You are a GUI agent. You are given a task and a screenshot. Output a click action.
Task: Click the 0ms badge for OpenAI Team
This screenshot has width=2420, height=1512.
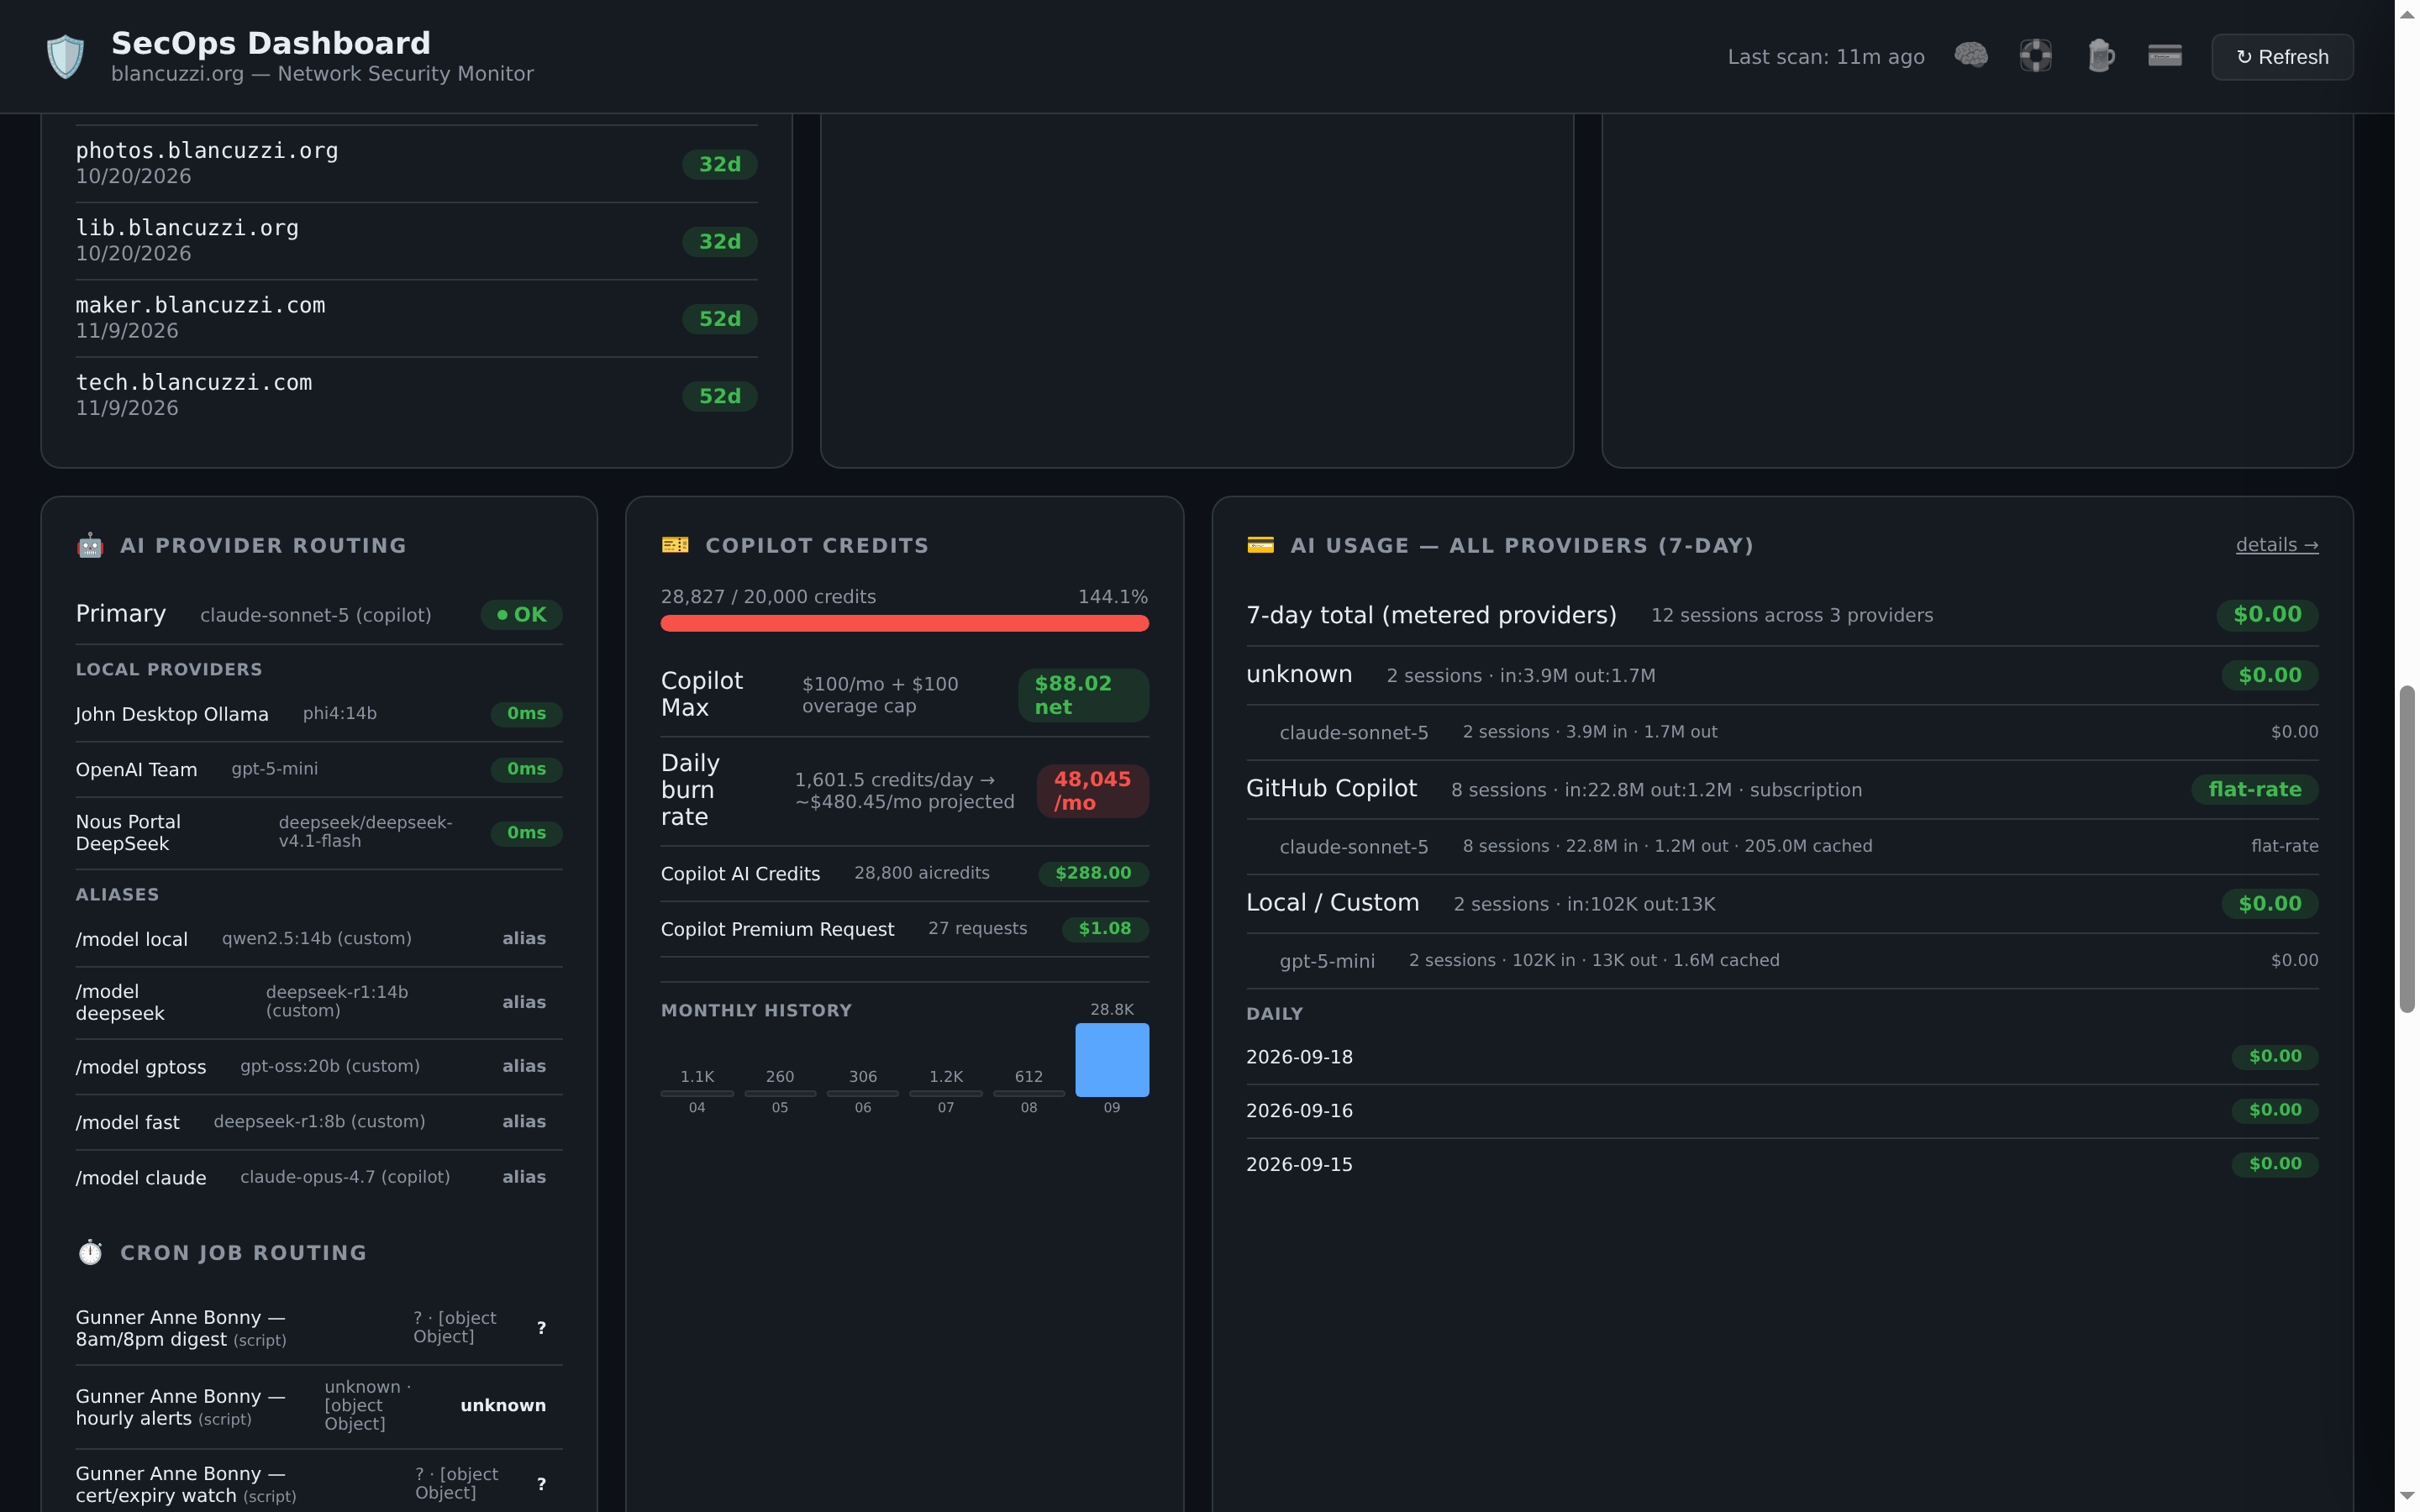(526, 769)
